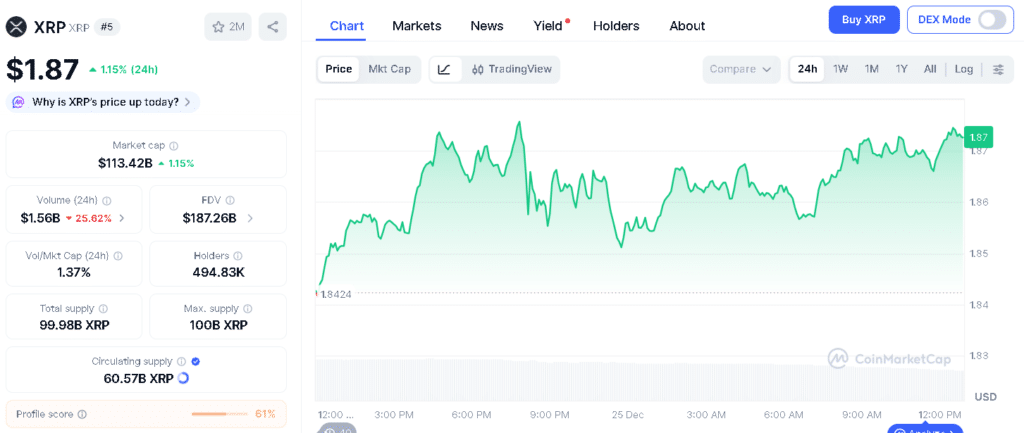Switch to the Yield tab
Viewport: 1024px width, 433px height.
point(548,26)
